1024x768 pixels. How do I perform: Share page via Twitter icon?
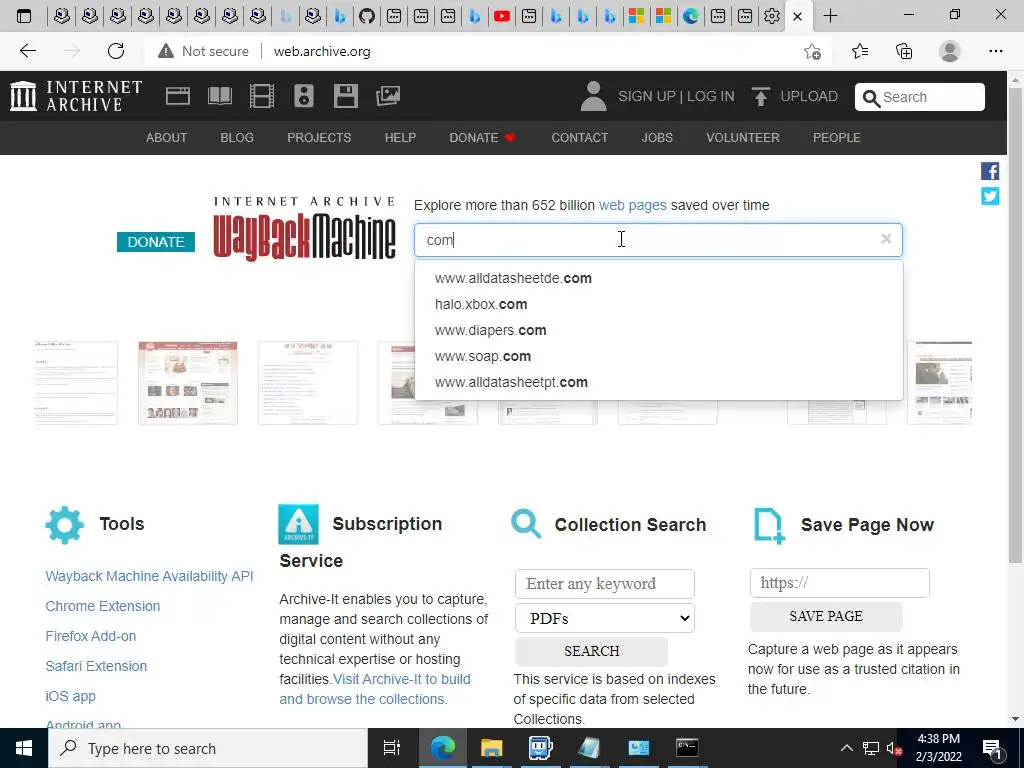990,196
